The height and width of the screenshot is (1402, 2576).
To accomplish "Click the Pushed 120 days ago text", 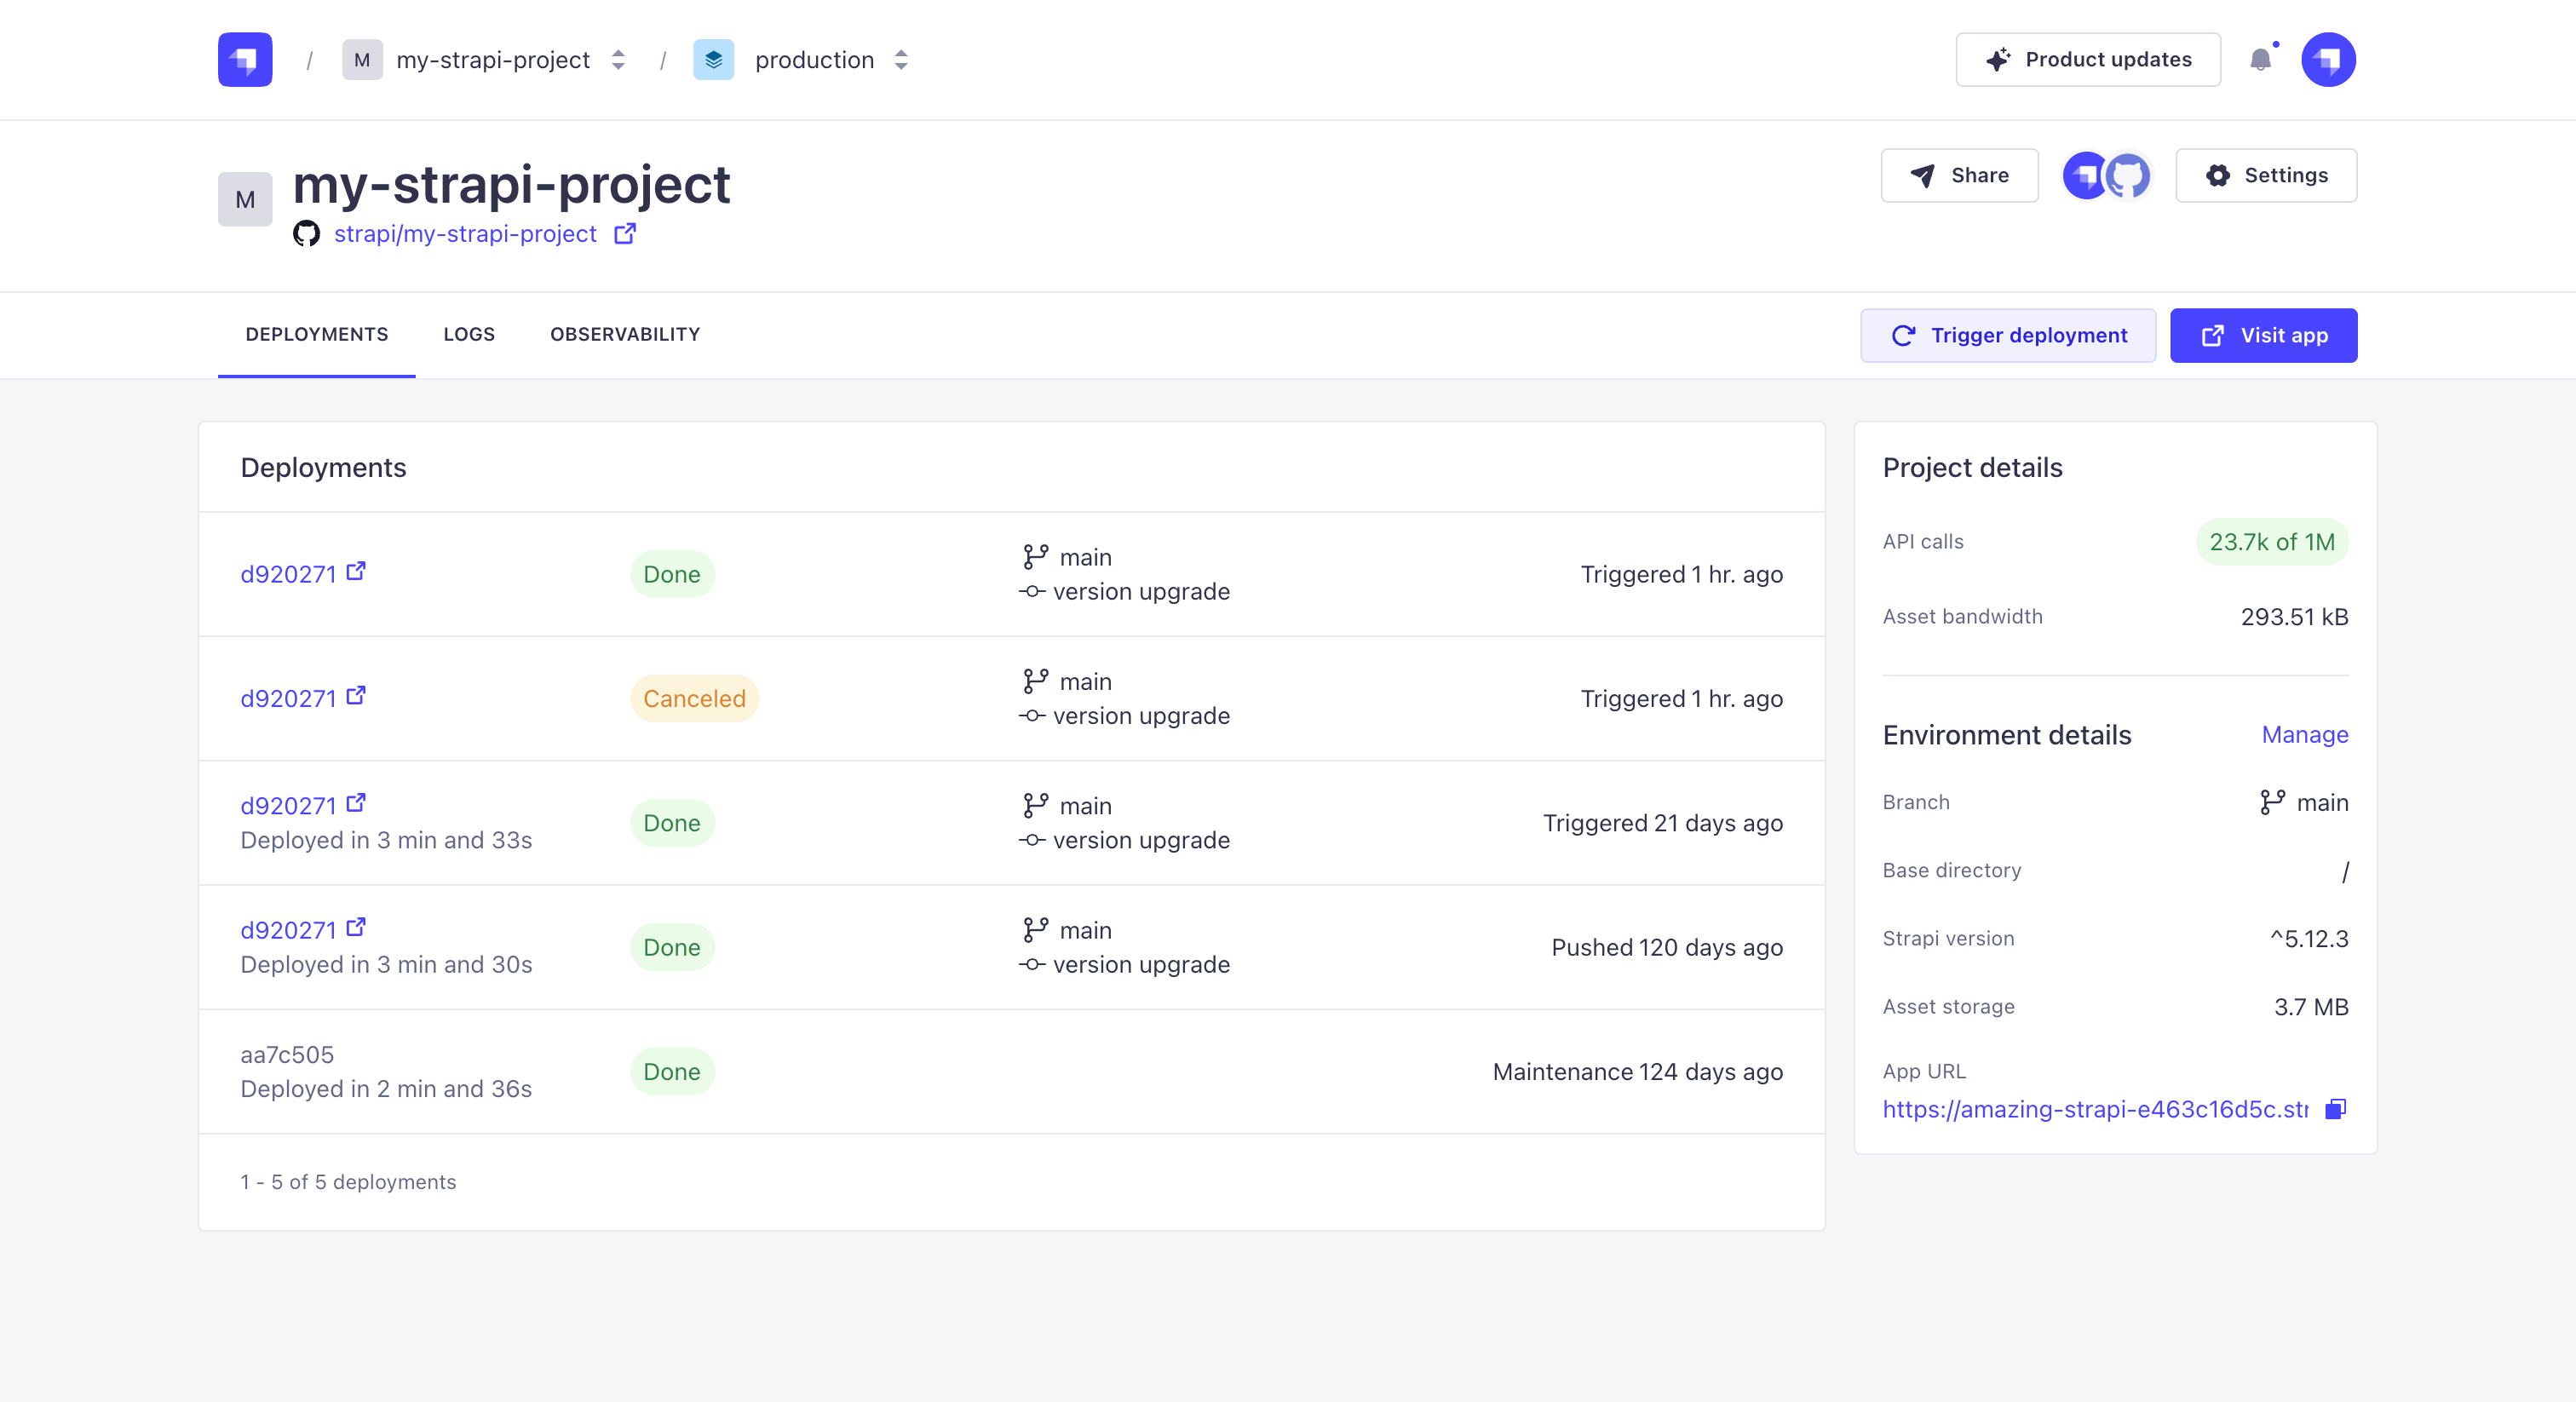I will coord(1667,948).
